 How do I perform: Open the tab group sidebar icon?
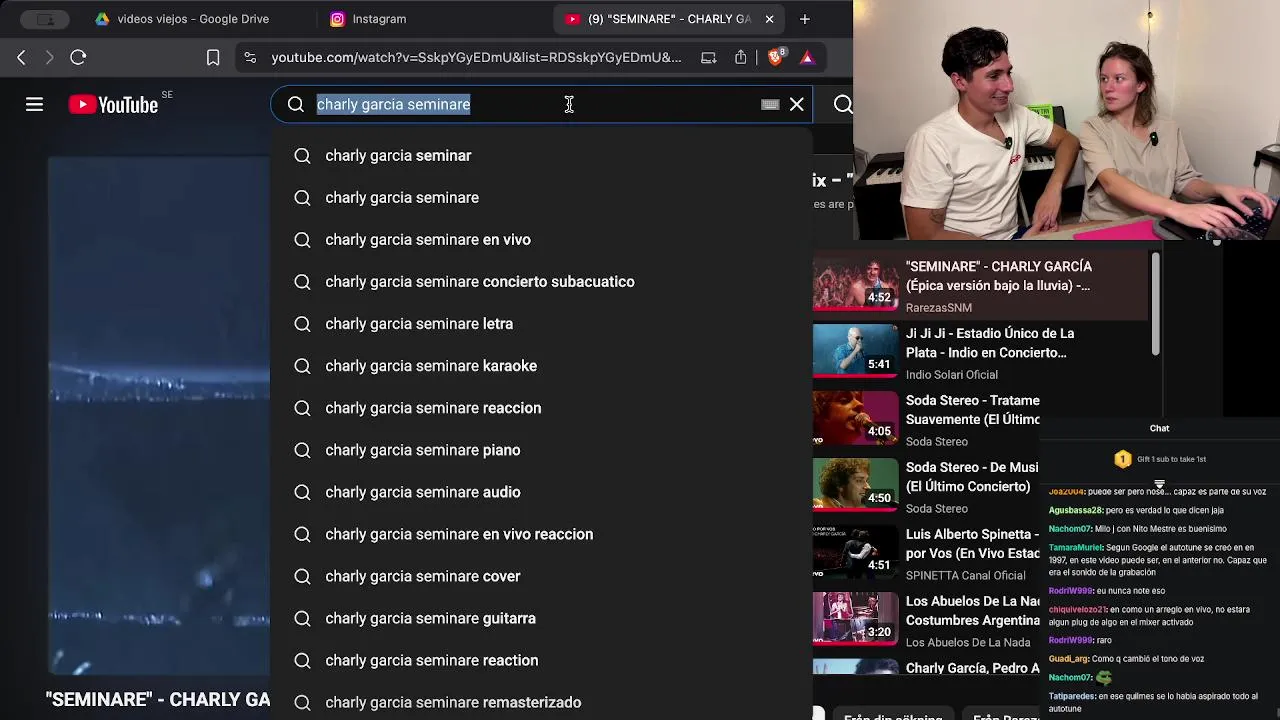pos(45,19)
